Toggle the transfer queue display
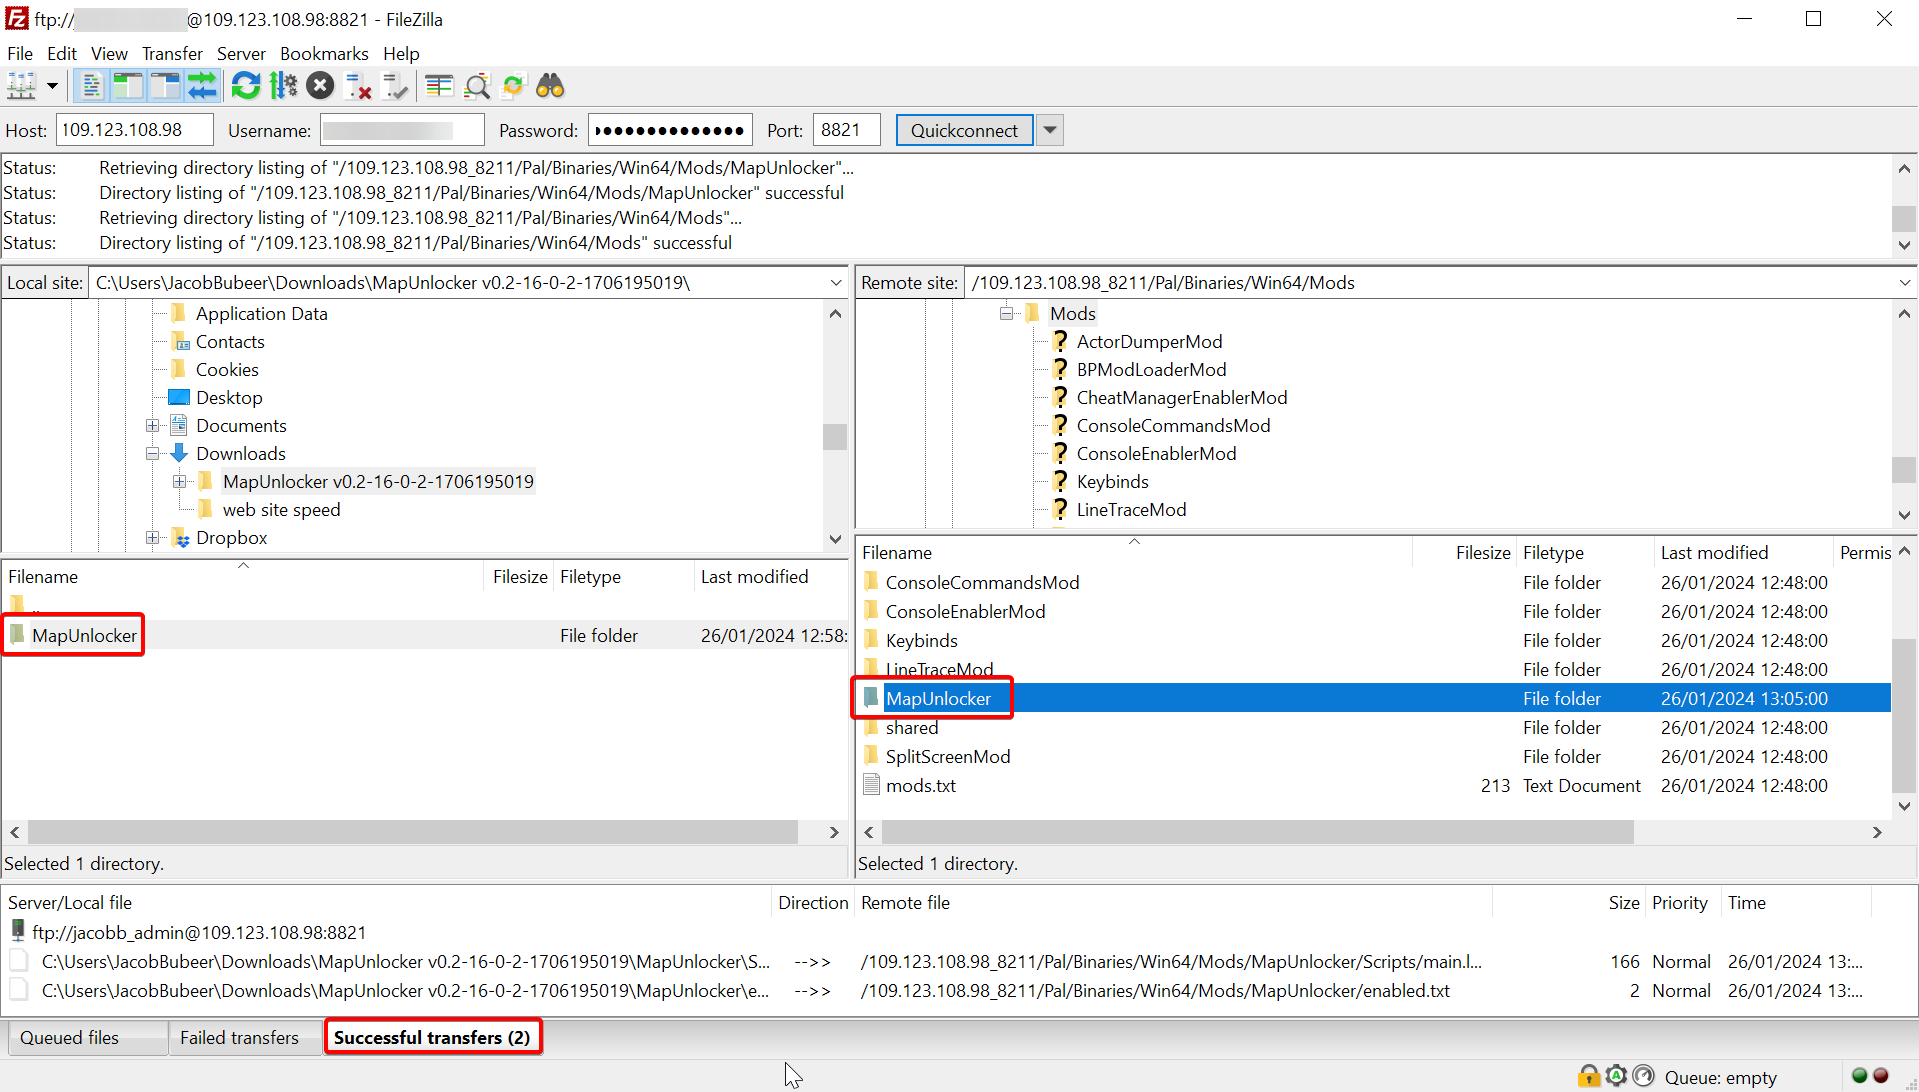This screenshot has height=1092, width=1919. (x=203, y=87)
